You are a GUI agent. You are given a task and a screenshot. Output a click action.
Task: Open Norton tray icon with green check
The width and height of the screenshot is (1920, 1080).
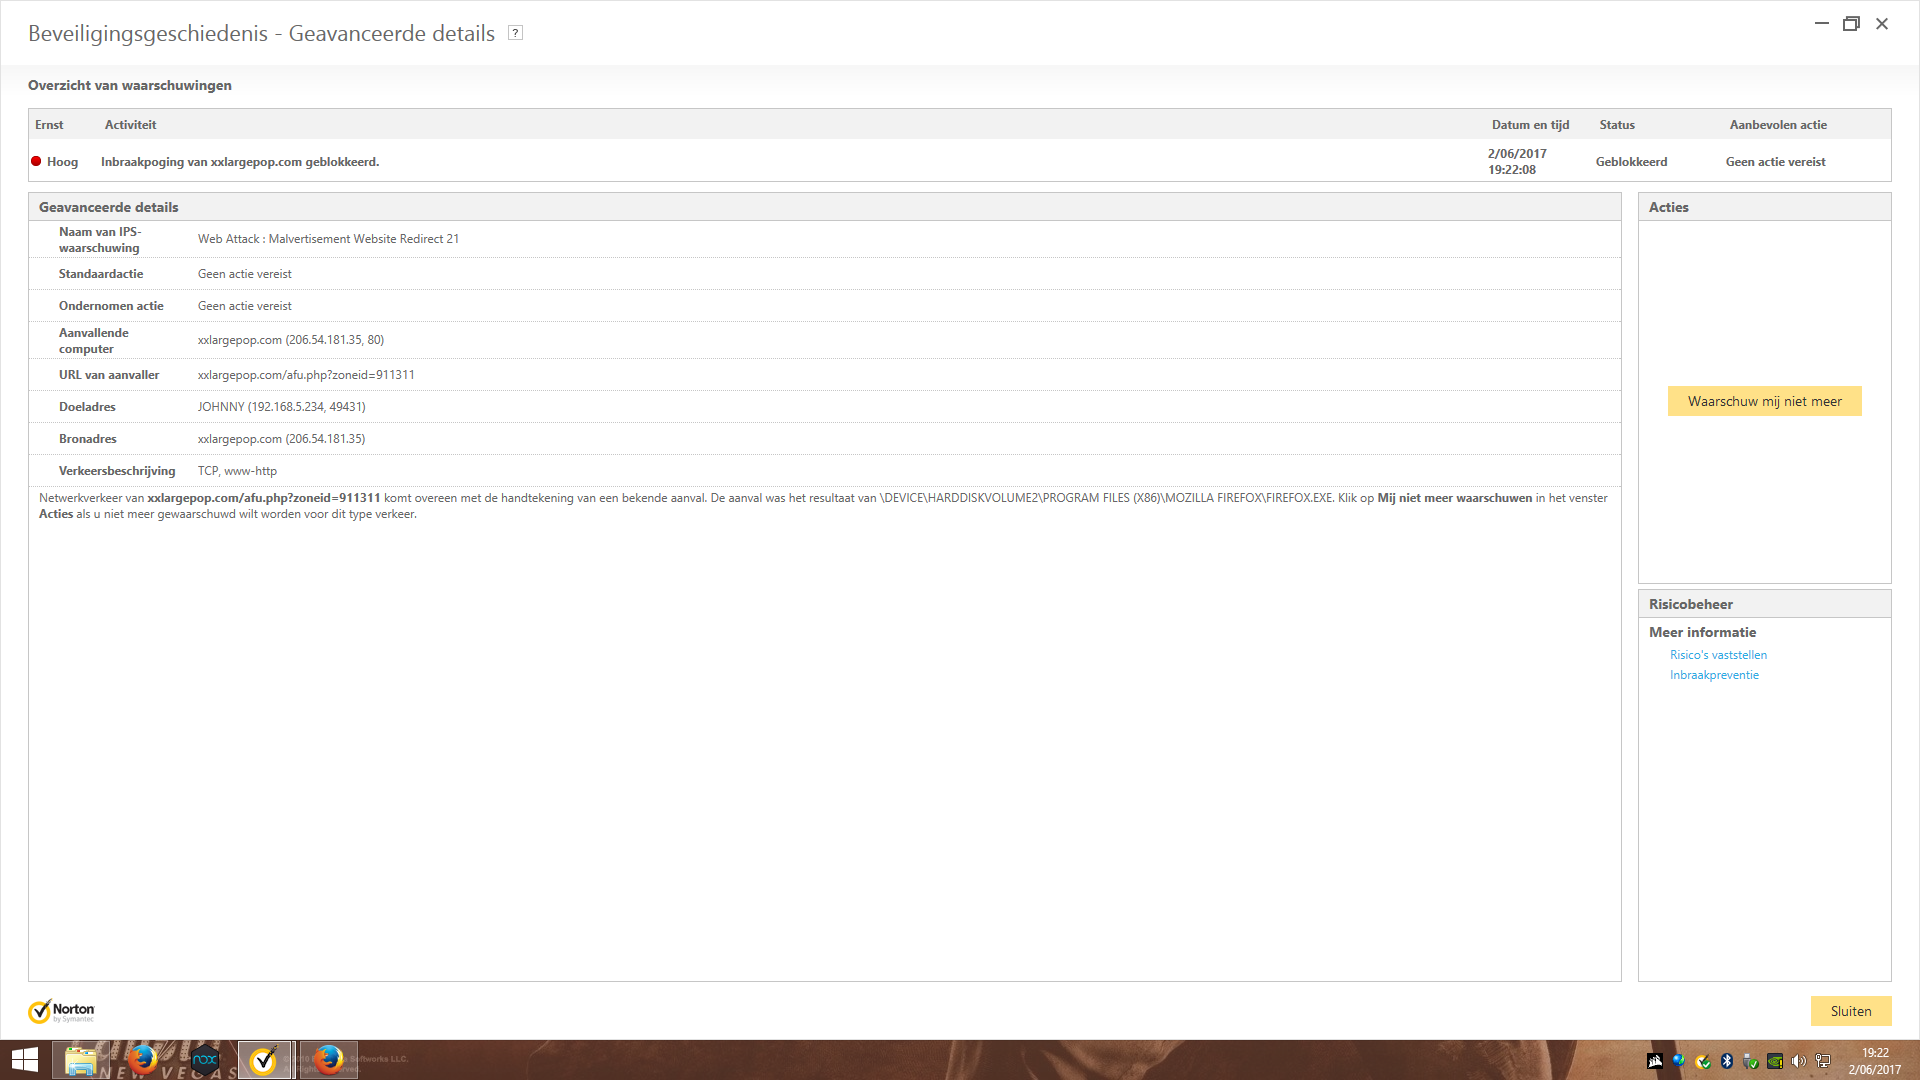1703,1061
